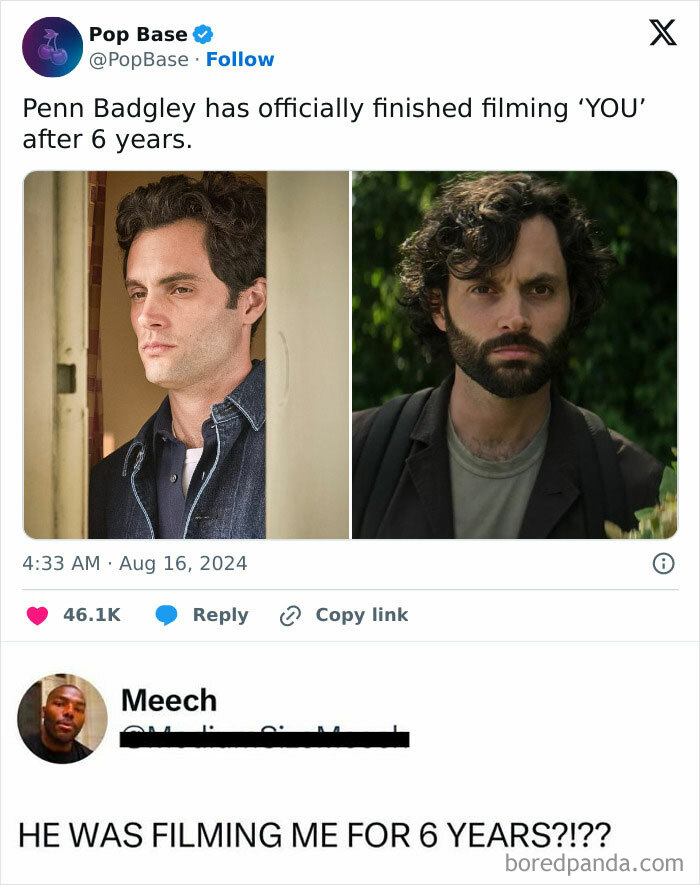Open the right photo of bearded man
The image size is (700, 885).
click(514, 354)
